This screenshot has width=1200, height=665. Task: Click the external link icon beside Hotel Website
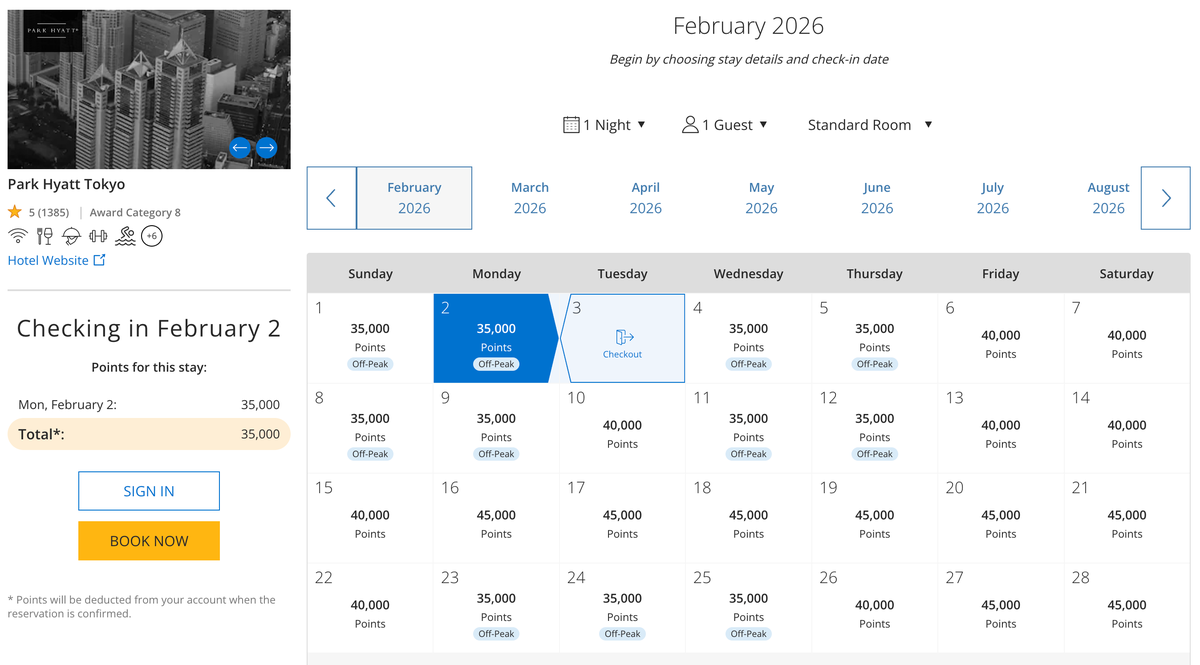tap(99, 260)
